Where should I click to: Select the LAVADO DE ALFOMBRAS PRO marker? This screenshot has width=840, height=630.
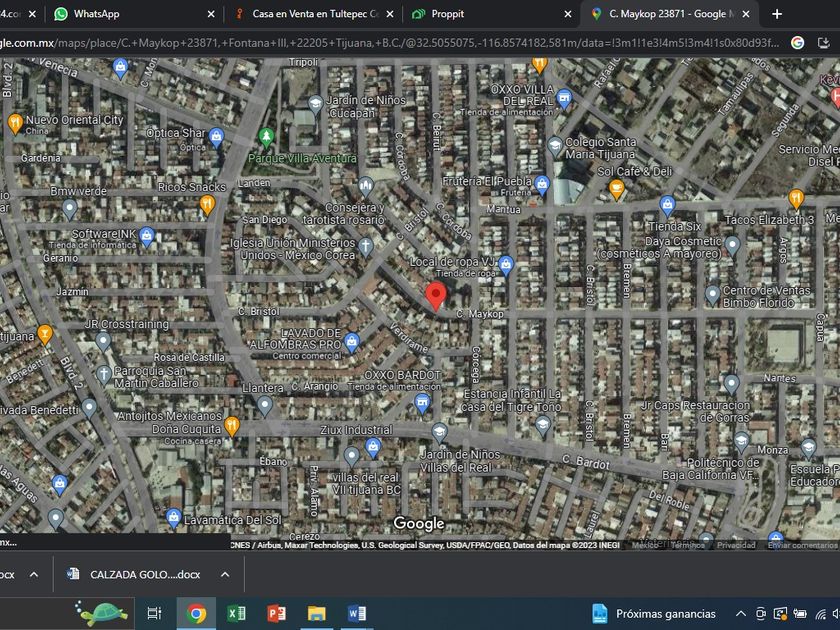351,341
